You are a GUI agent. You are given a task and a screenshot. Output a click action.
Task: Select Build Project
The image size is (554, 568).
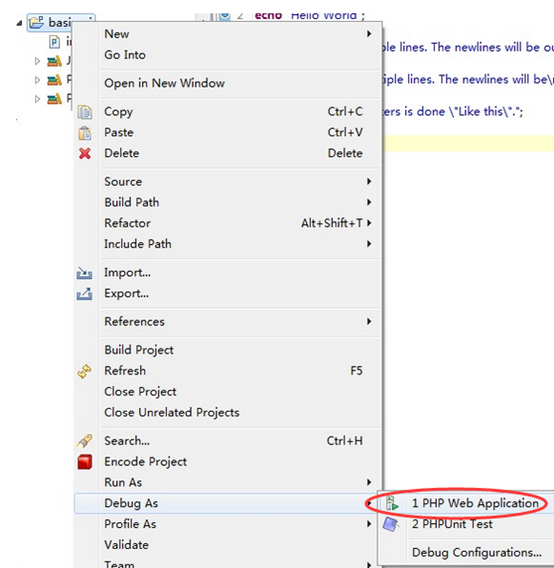point(228,350)
